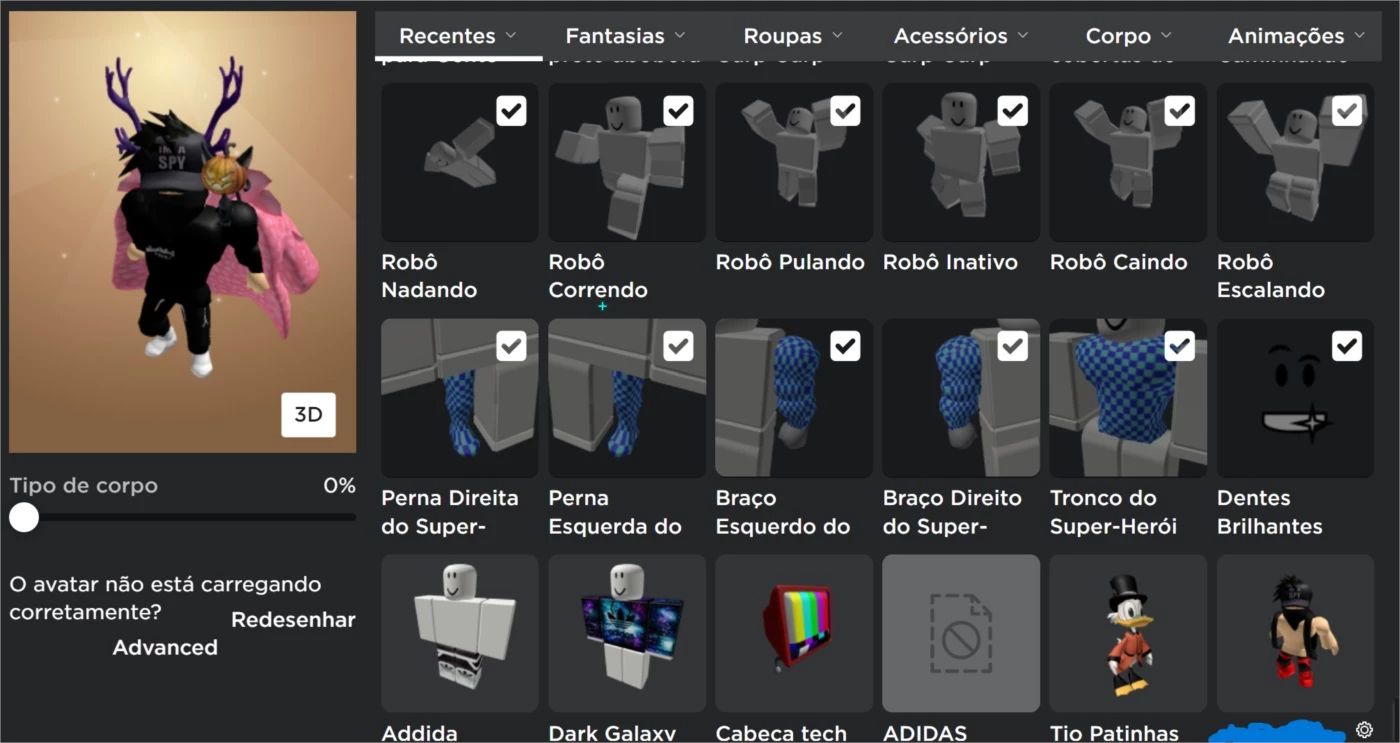The image size is (1400, 743).
Task: Toggle the 3D avatar view button
Action: point(308,415)
